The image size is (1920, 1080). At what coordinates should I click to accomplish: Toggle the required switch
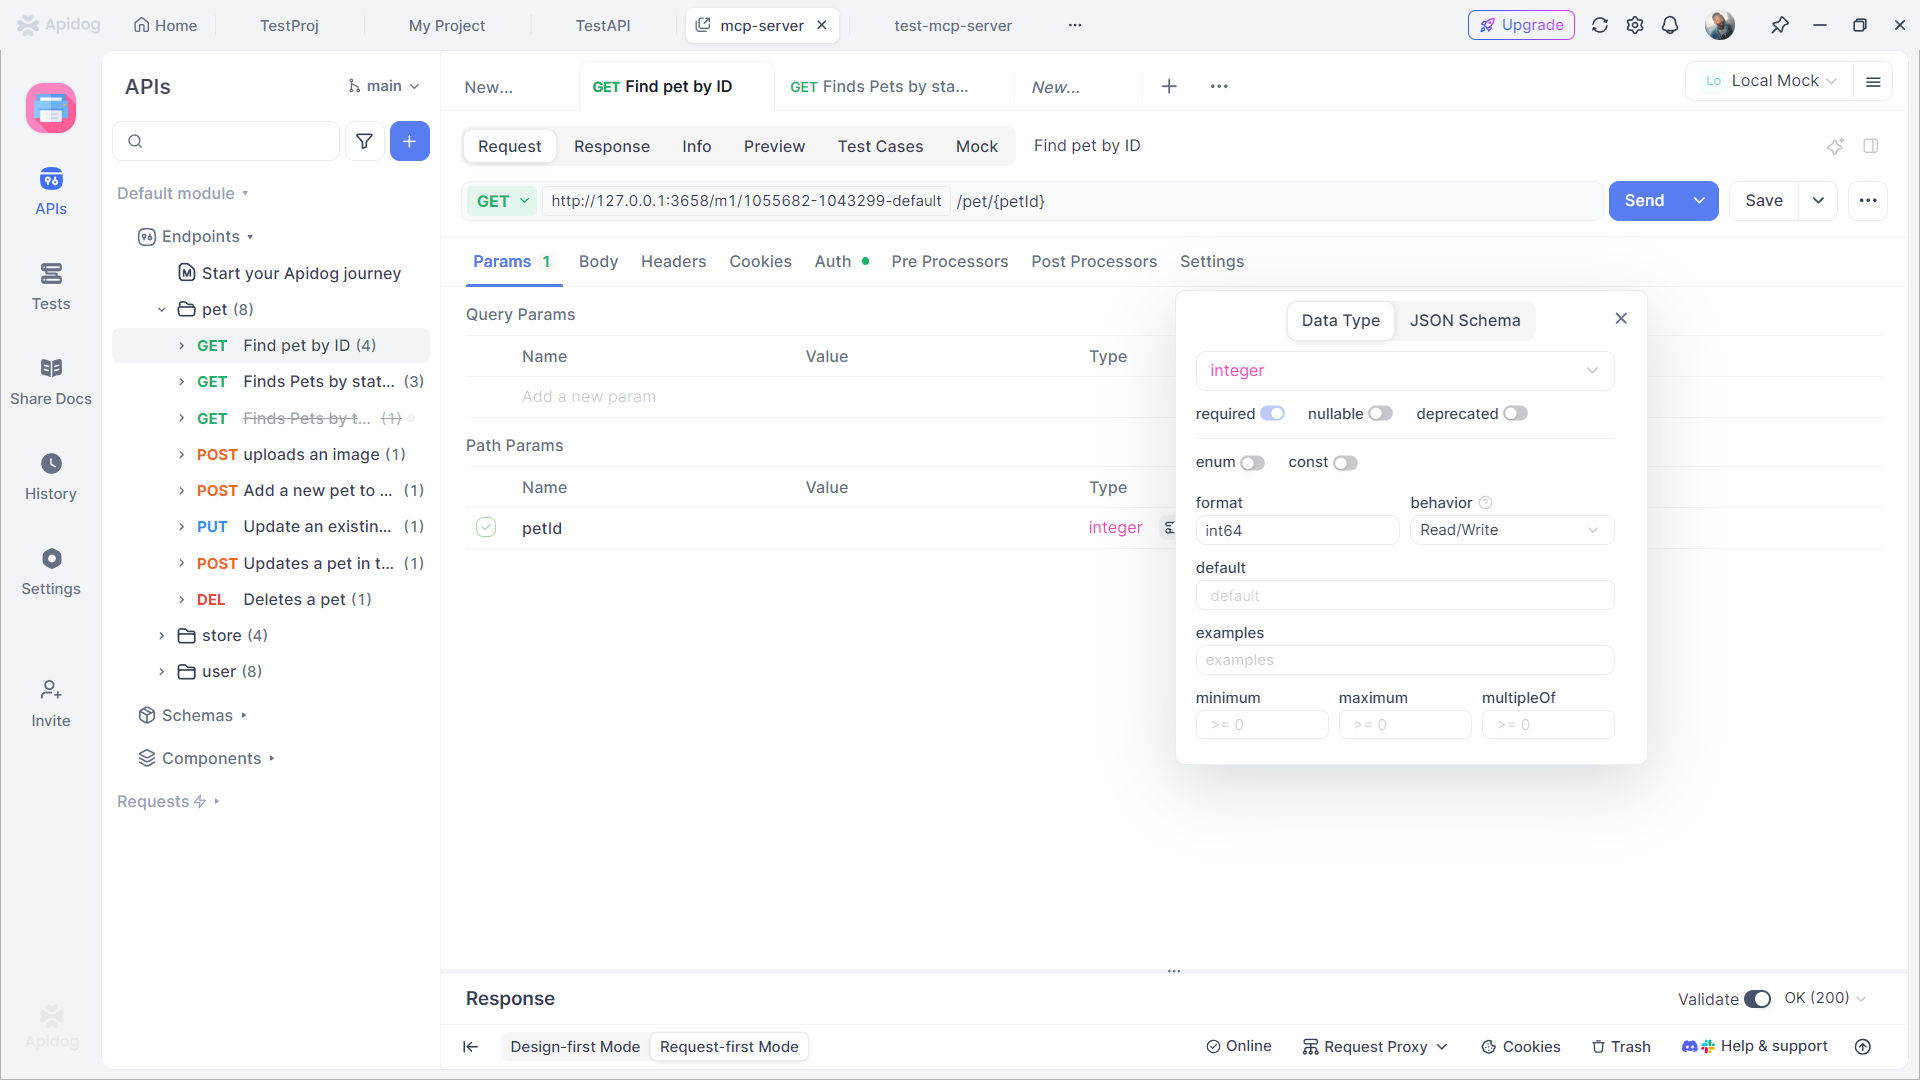(1272, 414)
